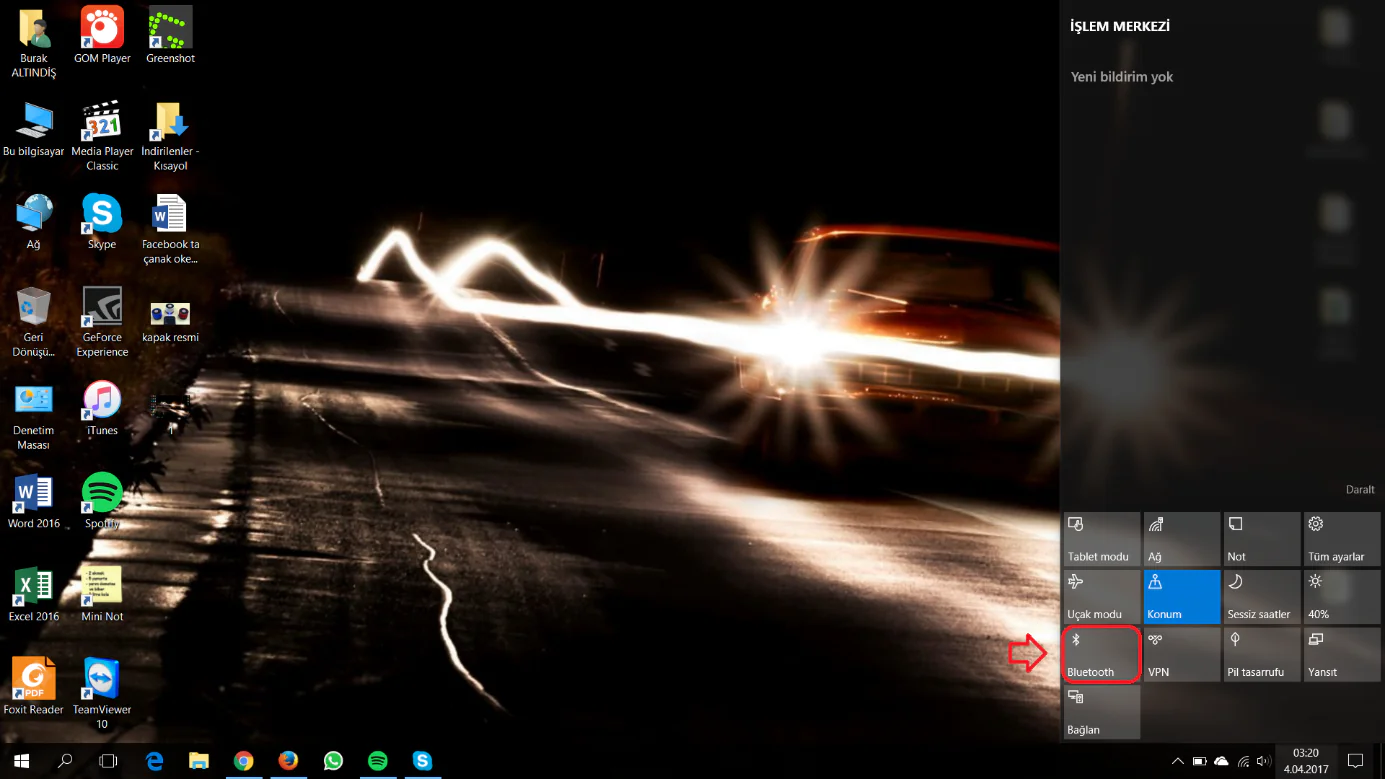The width and height of the screenshot is (1385, 779).
Task: Adjust brightness with the 40% tile
Action: click(1342, 597)
